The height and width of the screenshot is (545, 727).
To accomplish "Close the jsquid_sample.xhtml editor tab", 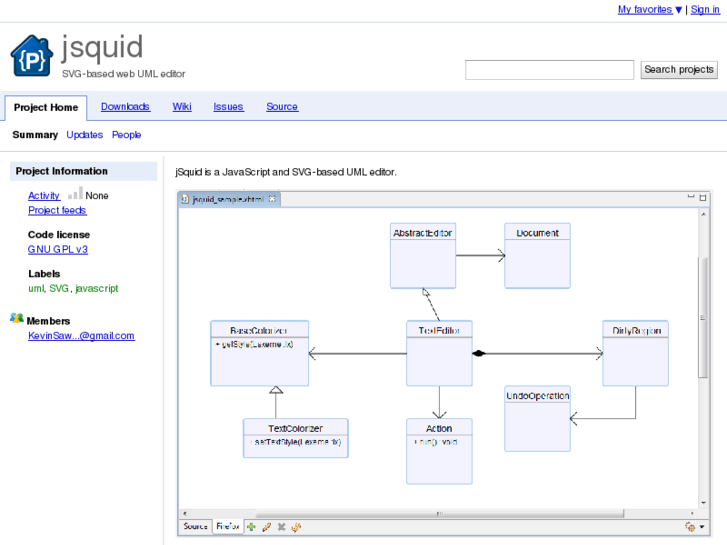I will [x=272, y=199].
